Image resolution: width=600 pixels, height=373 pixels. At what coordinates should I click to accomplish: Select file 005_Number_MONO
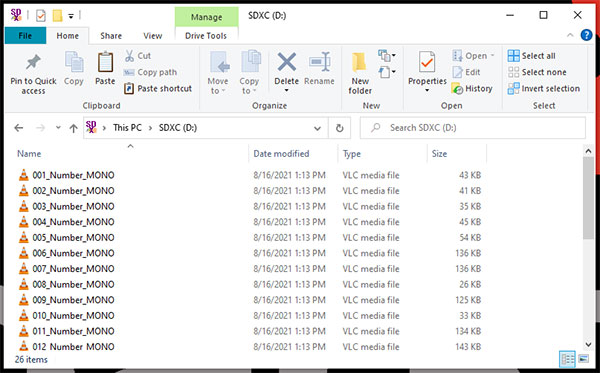[73, 238]
